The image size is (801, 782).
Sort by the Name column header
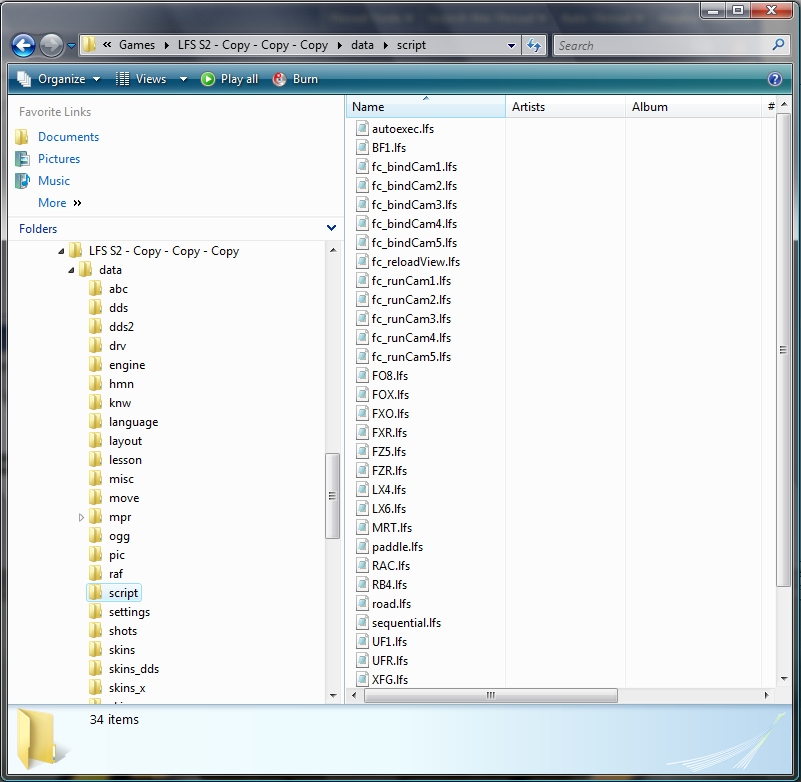coord(426,106)
